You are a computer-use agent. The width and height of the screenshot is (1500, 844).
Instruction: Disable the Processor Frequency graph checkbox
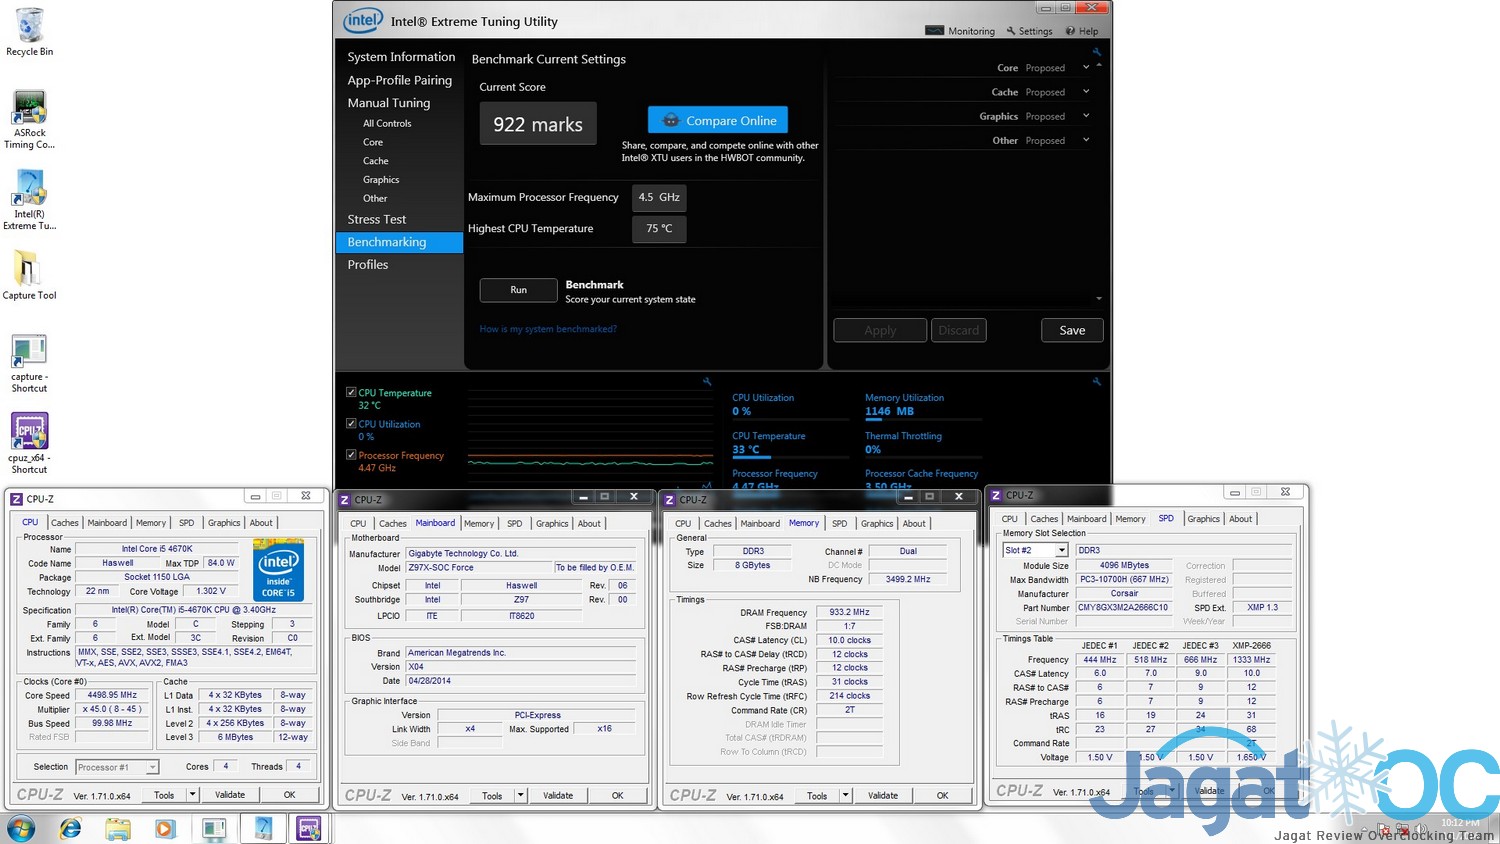tap(351, 455)
